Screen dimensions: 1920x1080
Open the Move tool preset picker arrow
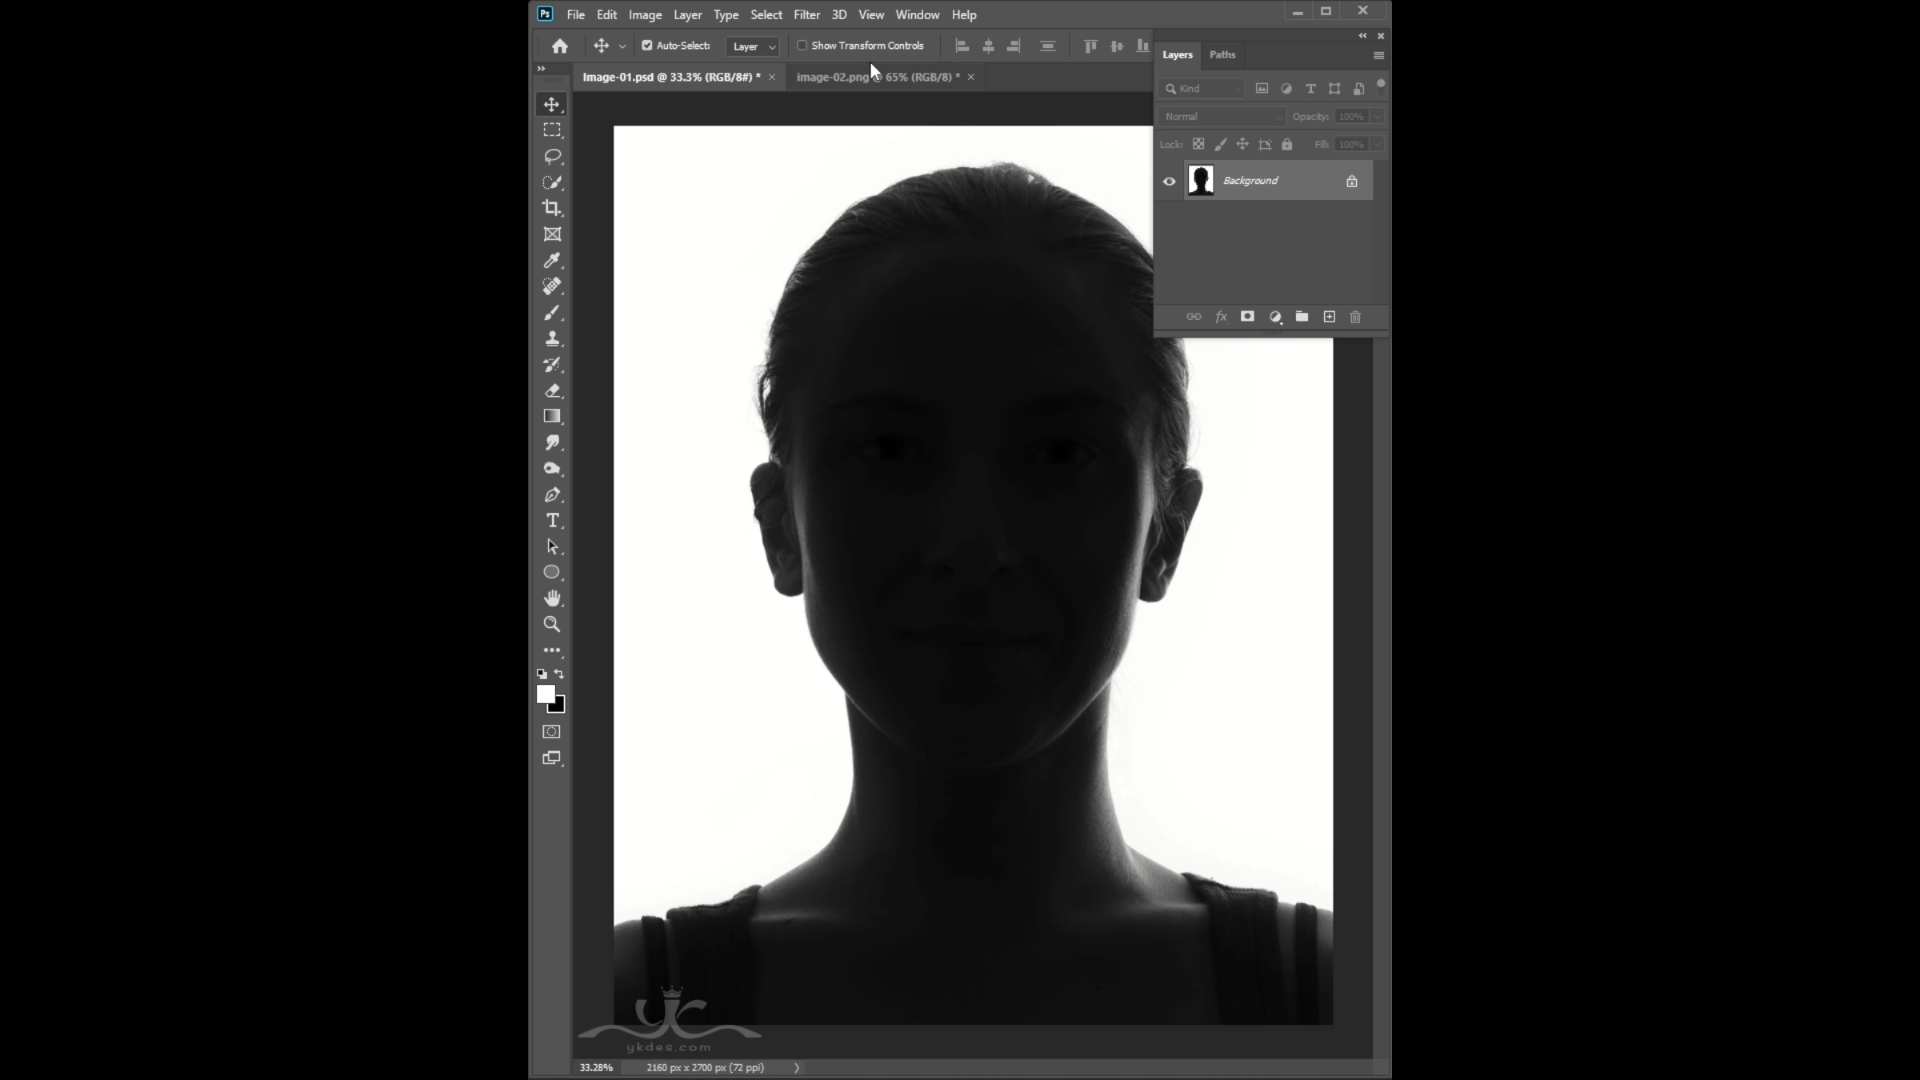tap(622, 46)
